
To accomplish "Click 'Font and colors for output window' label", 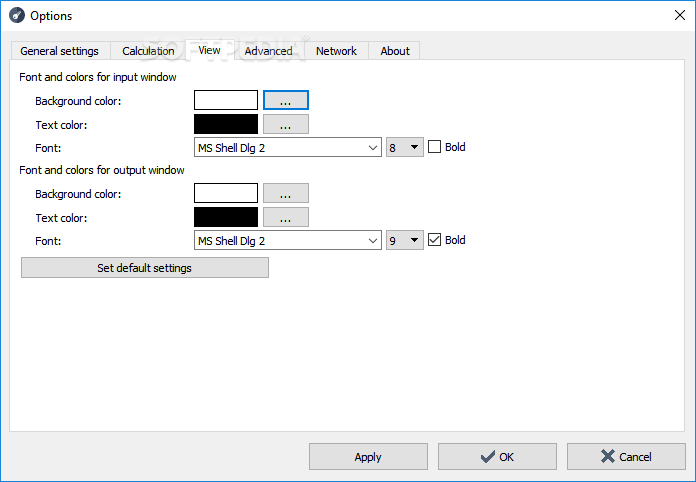I will click(102, 170).
